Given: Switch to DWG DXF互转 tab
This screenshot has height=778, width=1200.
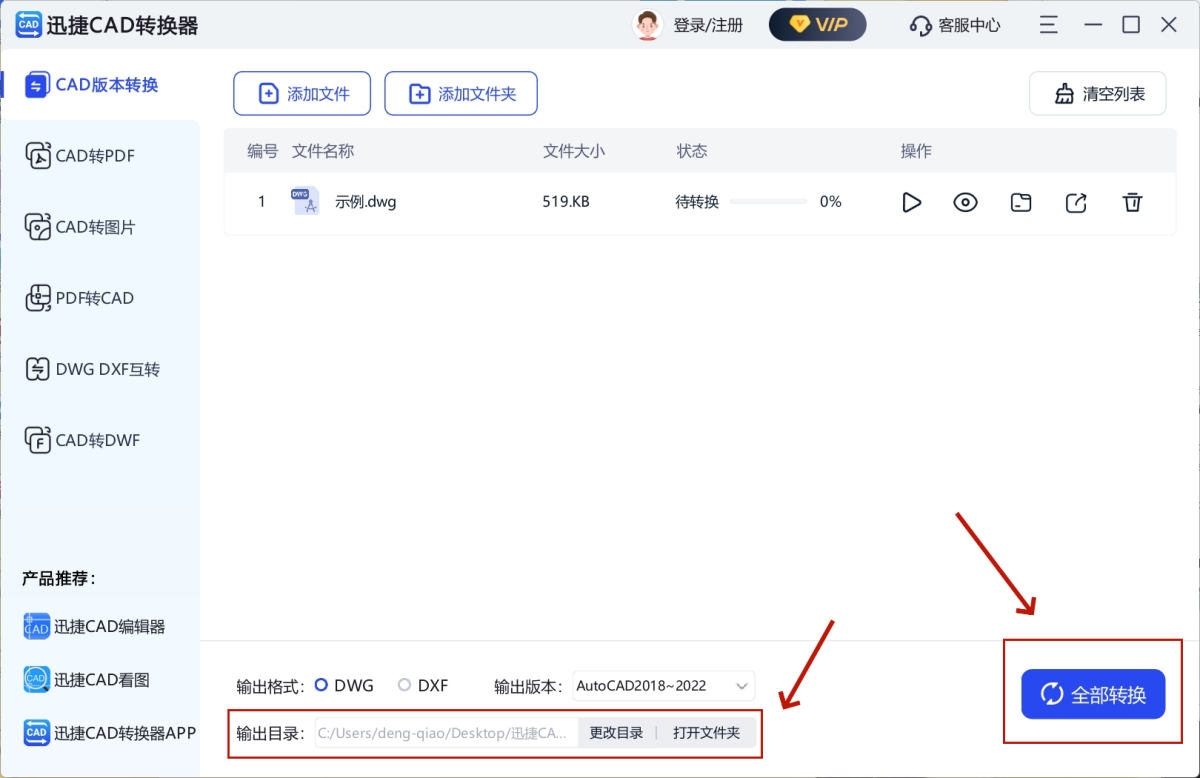Looking at the screenshot, I should pos(92,369).
